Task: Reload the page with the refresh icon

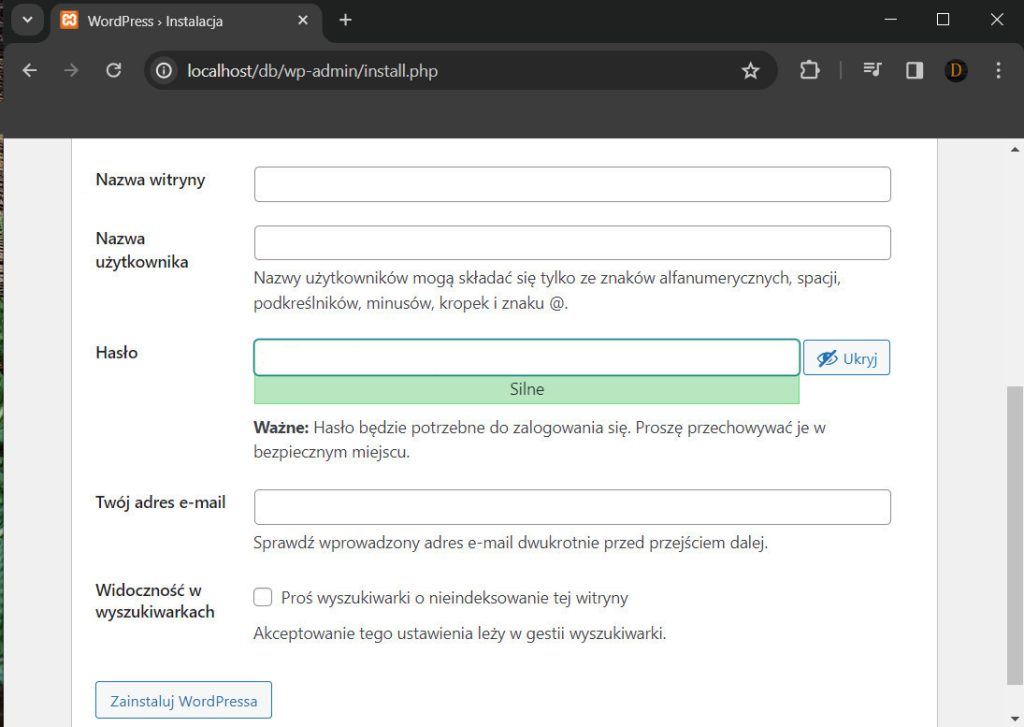Action: 114,71
